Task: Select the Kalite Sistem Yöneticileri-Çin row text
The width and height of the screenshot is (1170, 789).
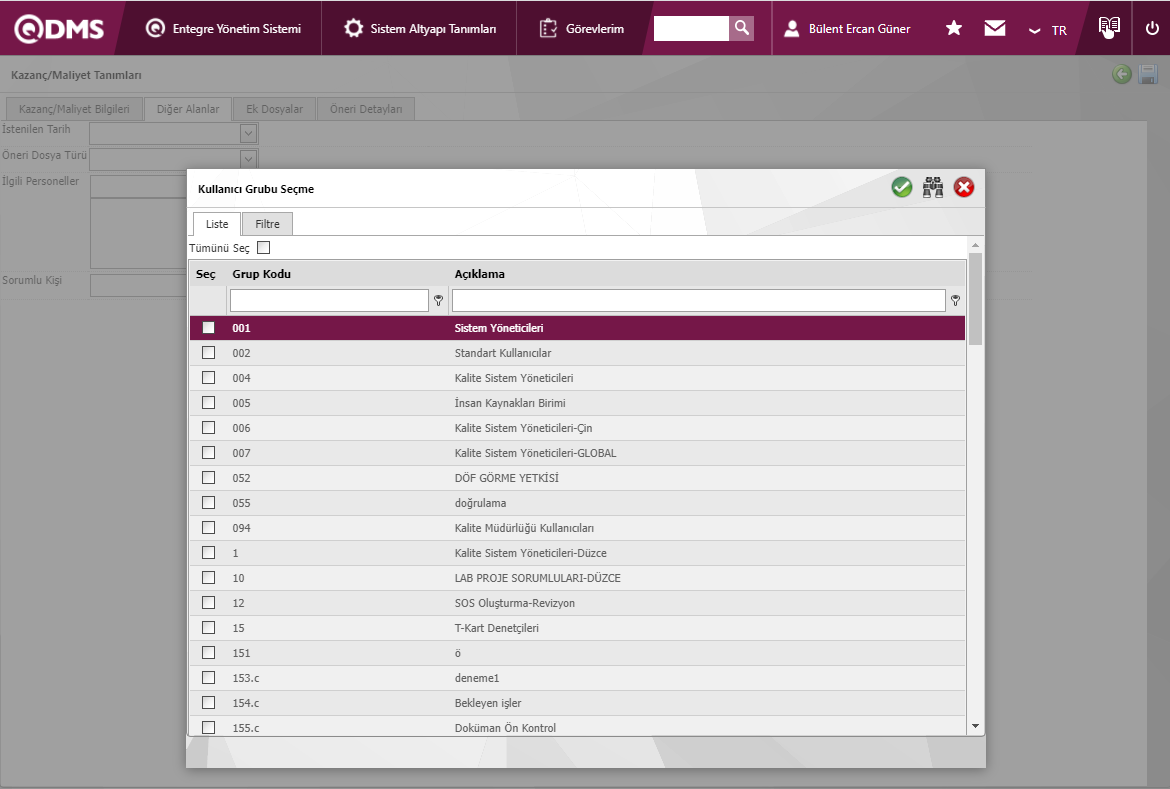Action: click(523, 428)
